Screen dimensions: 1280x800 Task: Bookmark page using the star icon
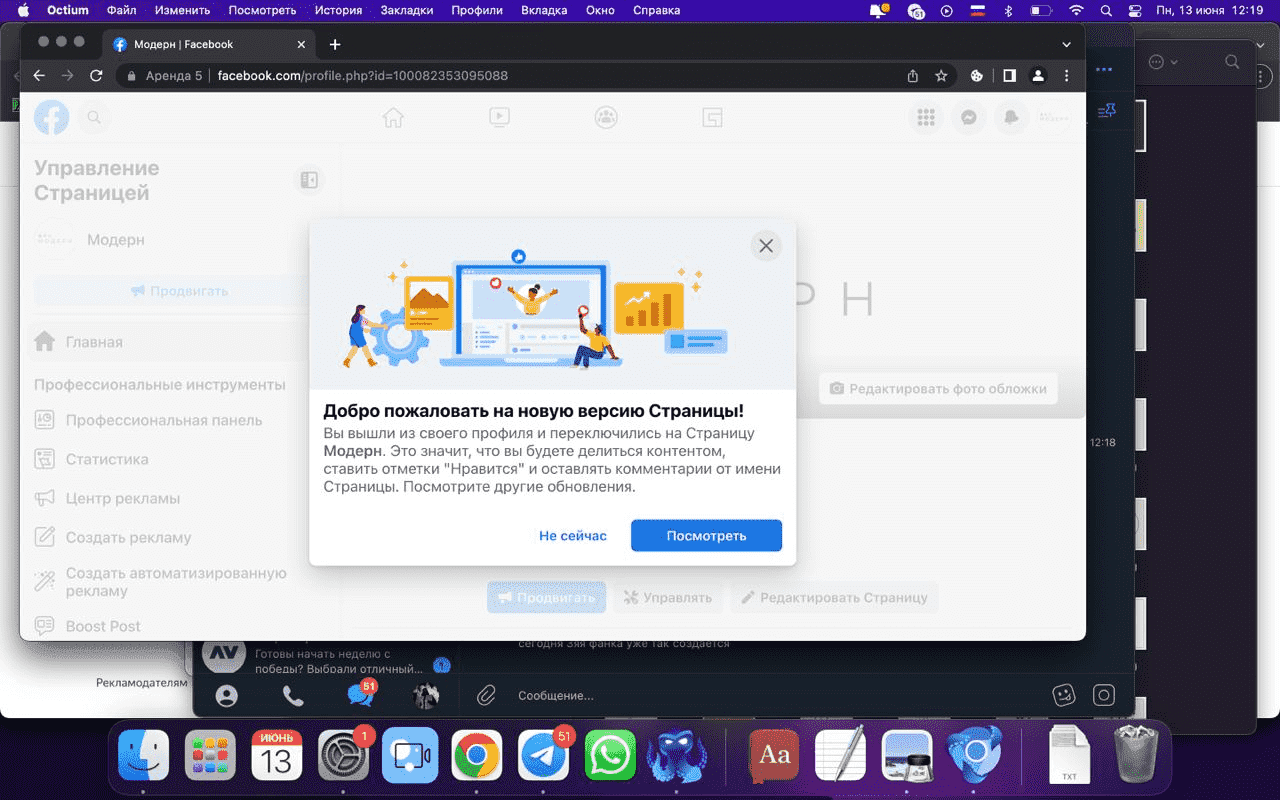coord(941,76)
